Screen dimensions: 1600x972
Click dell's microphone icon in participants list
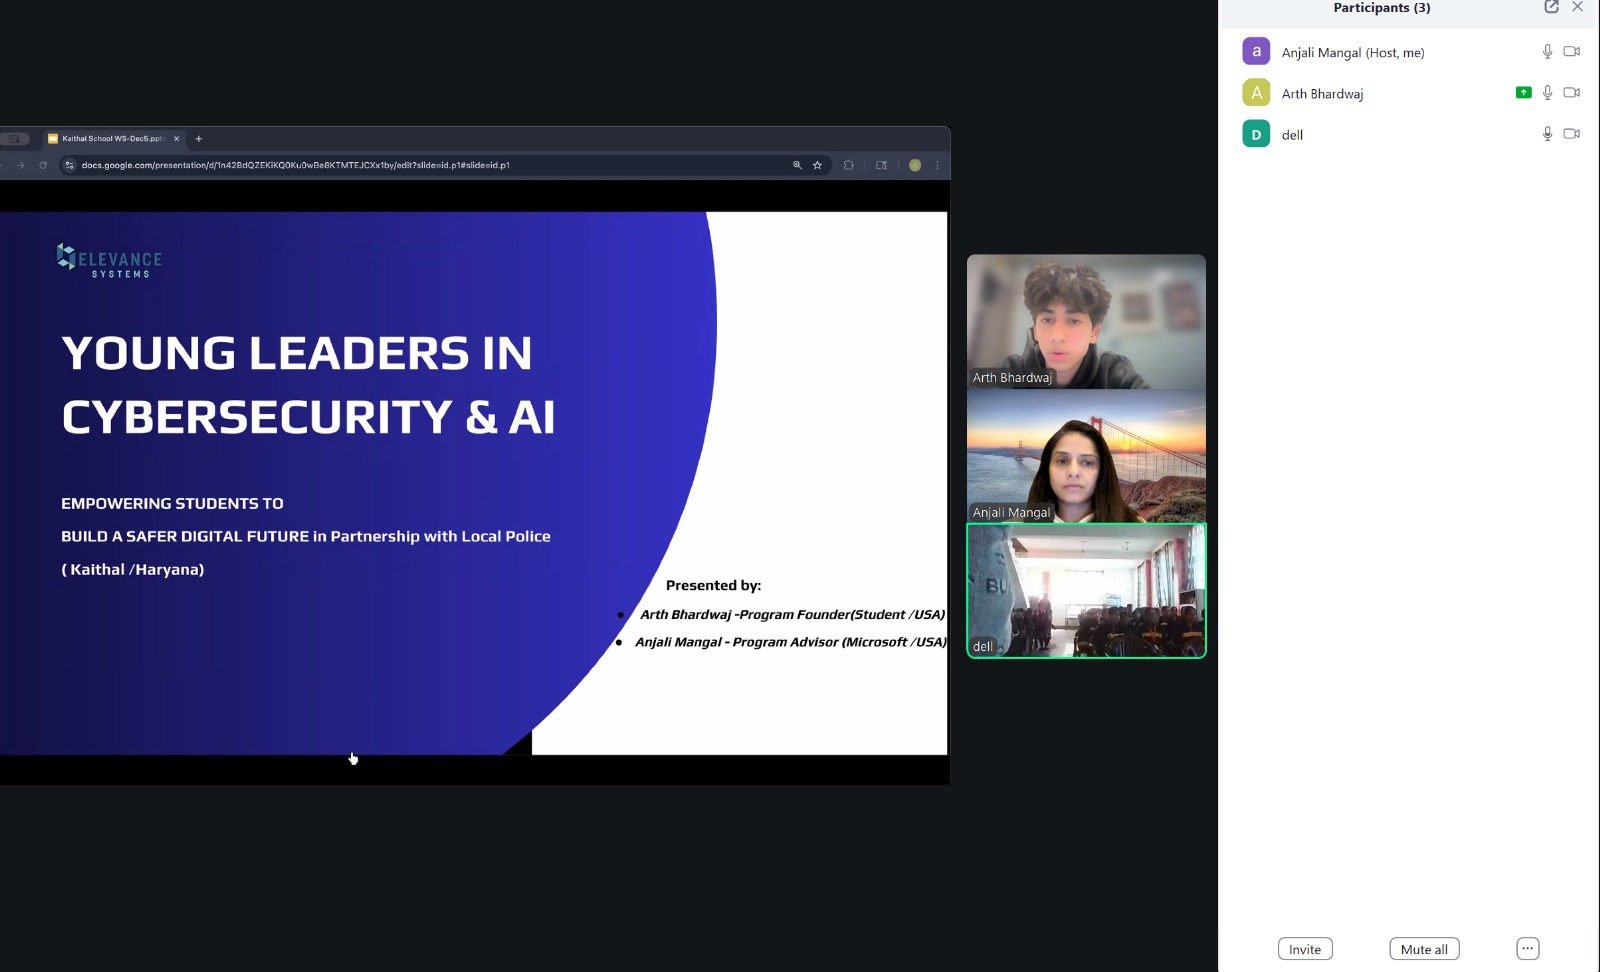click(x=1547, y=134)
